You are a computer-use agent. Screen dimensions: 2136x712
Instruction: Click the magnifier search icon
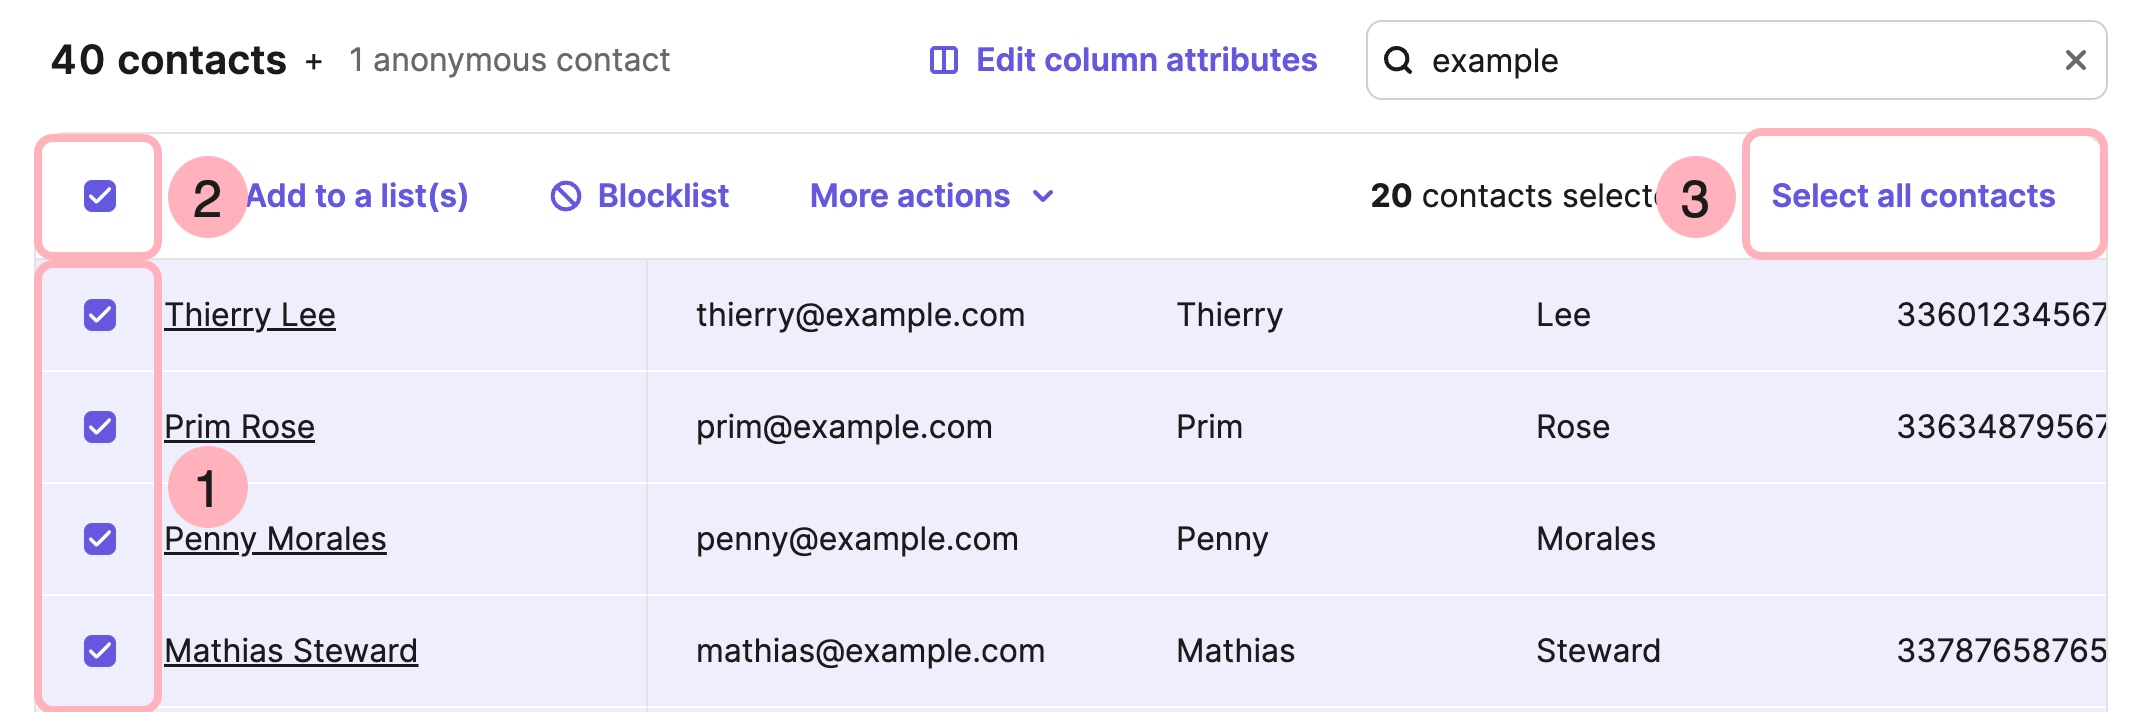point(1397,61)
